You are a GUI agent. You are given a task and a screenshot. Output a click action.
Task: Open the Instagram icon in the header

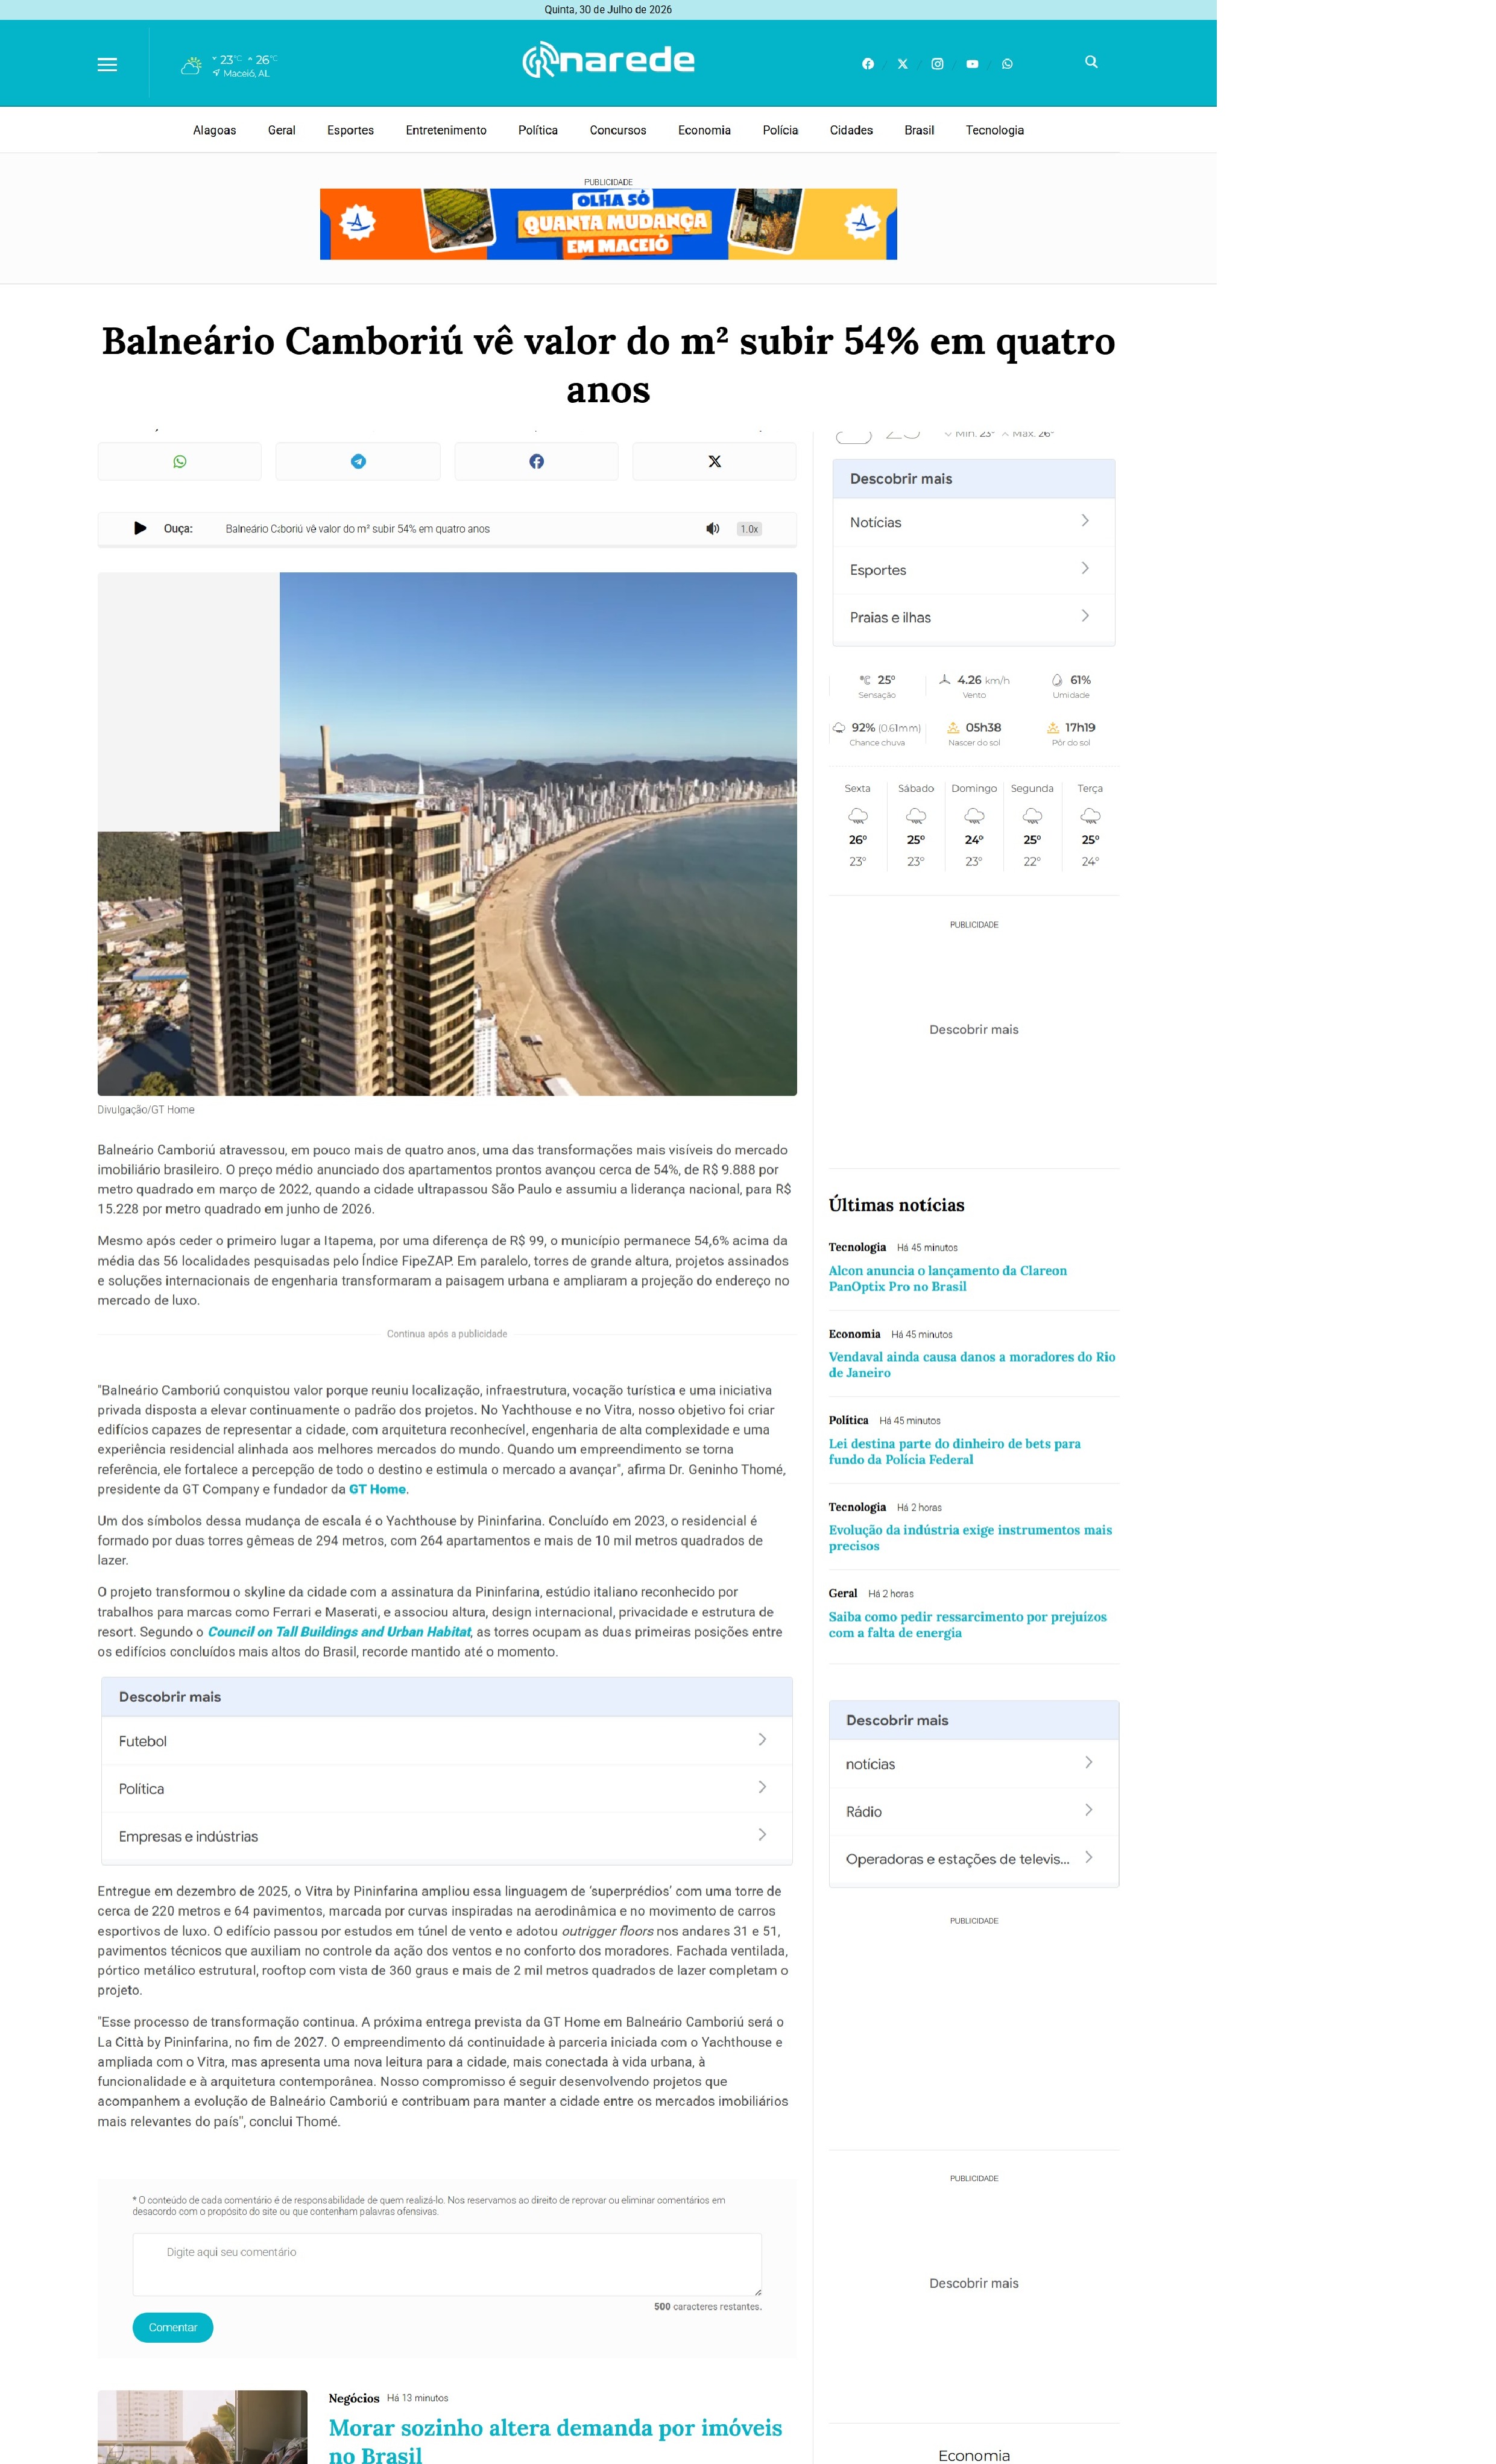937,64
